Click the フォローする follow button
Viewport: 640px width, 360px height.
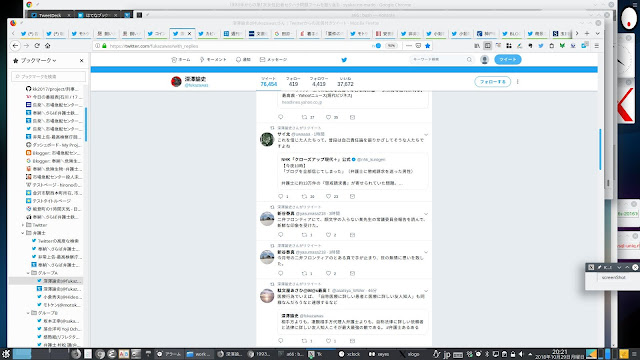coord(493,82)
